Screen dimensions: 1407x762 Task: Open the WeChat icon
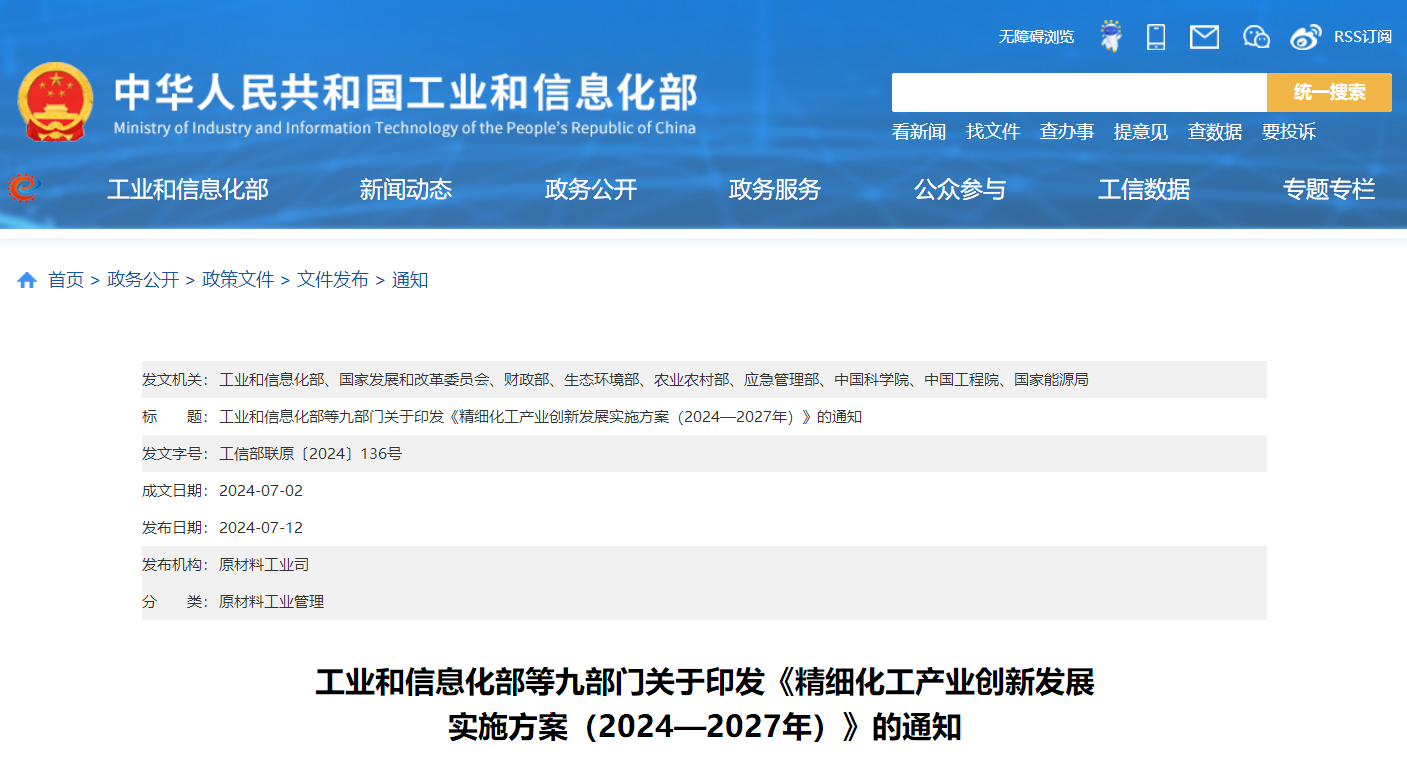pos(1256,37)
